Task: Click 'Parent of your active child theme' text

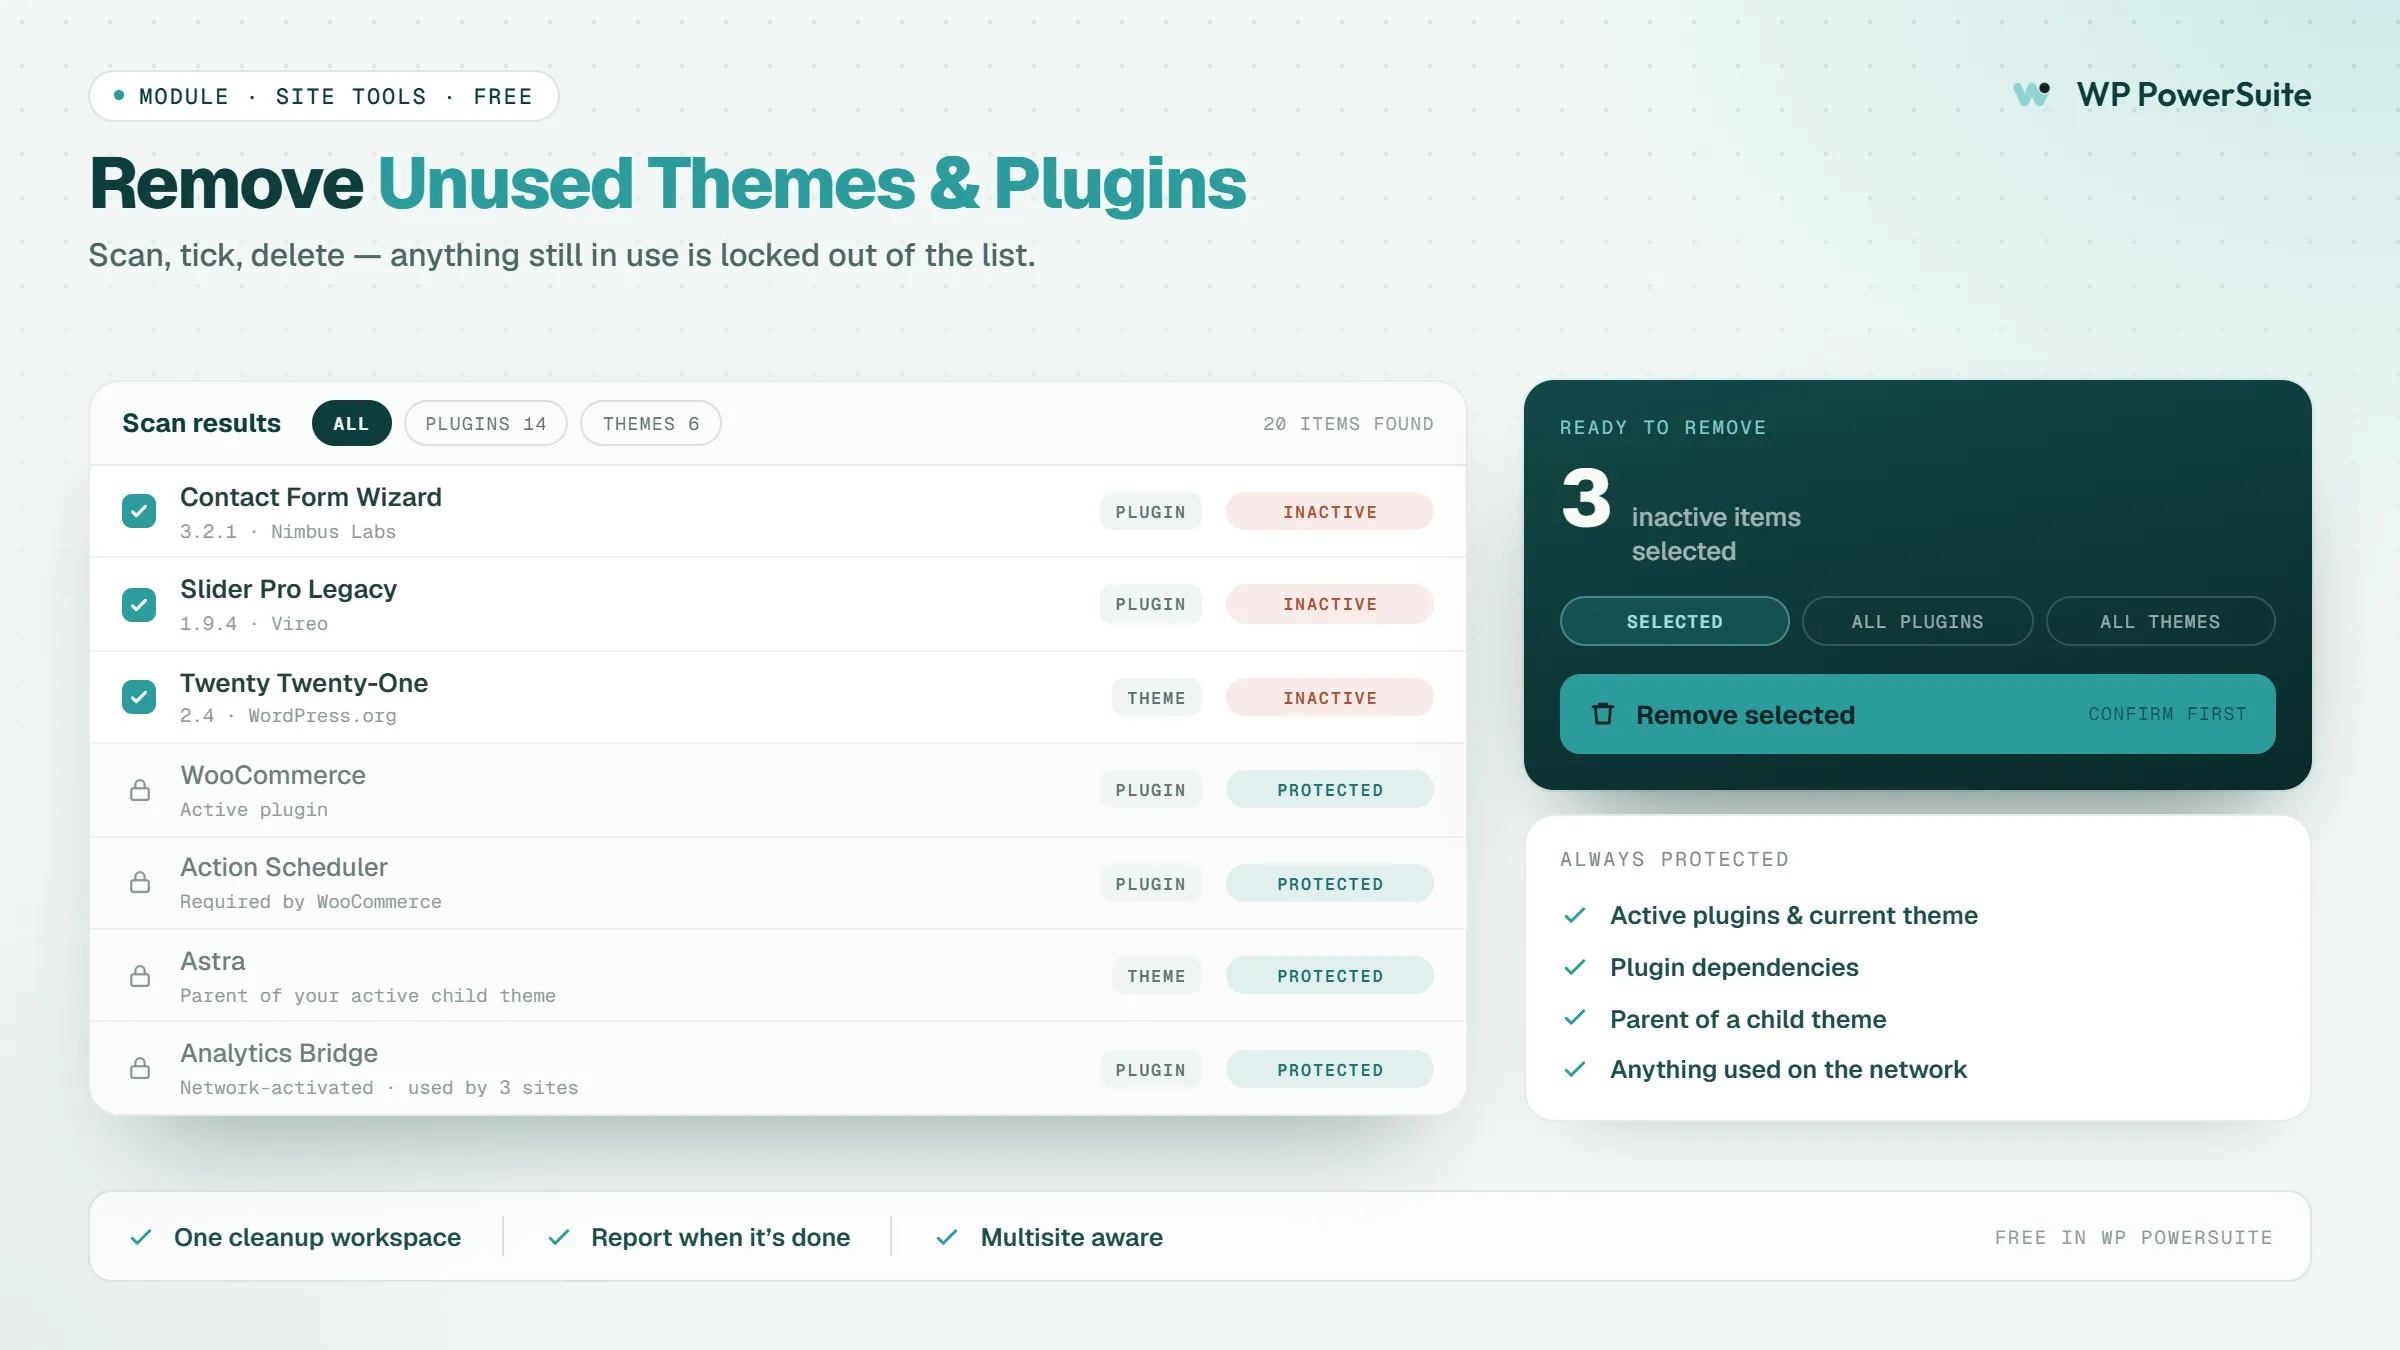Action: coord(368,996)
